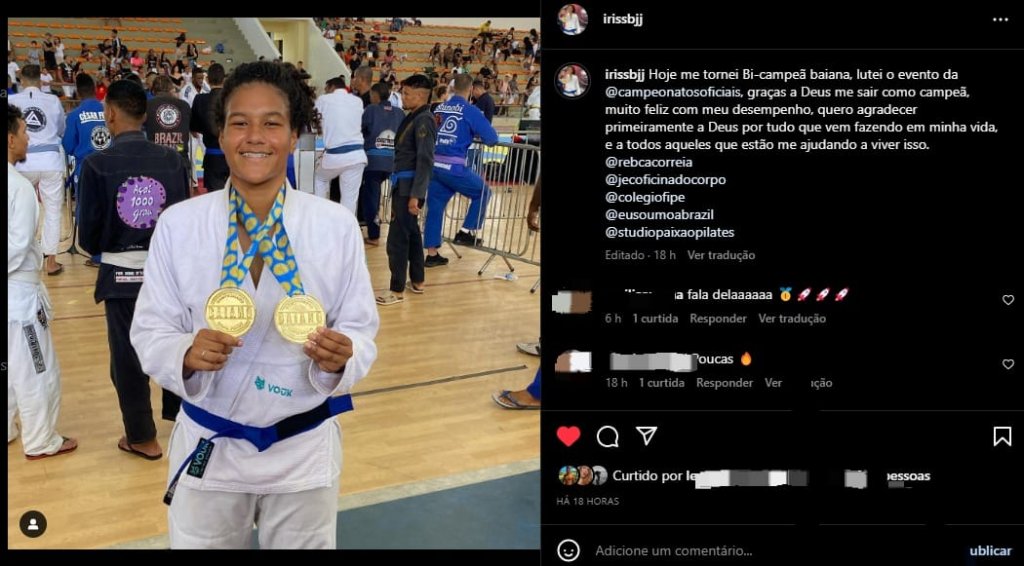1024x566 pixels.
Task: Visit the @rebcacorreia profile mention
Action: tap(648, 162)
